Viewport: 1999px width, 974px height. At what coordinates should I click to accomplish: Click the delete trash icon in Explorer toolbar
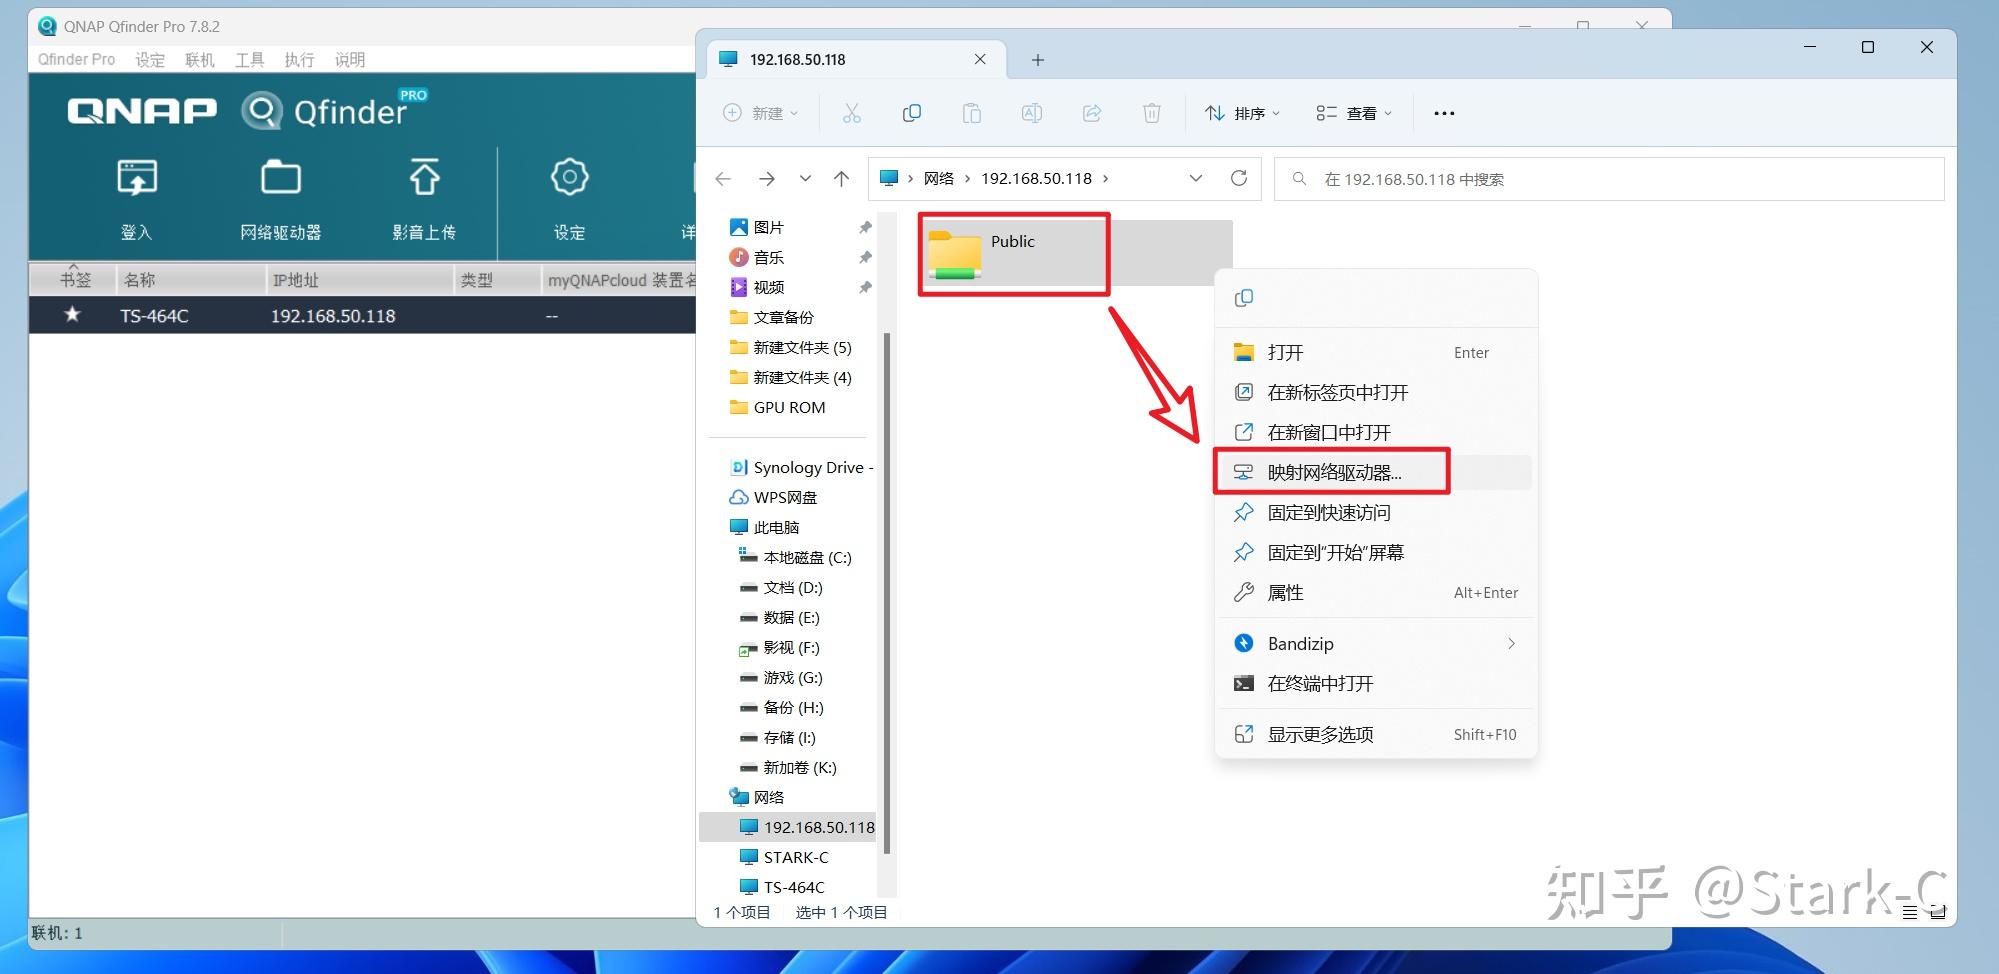click(1152, 113)
